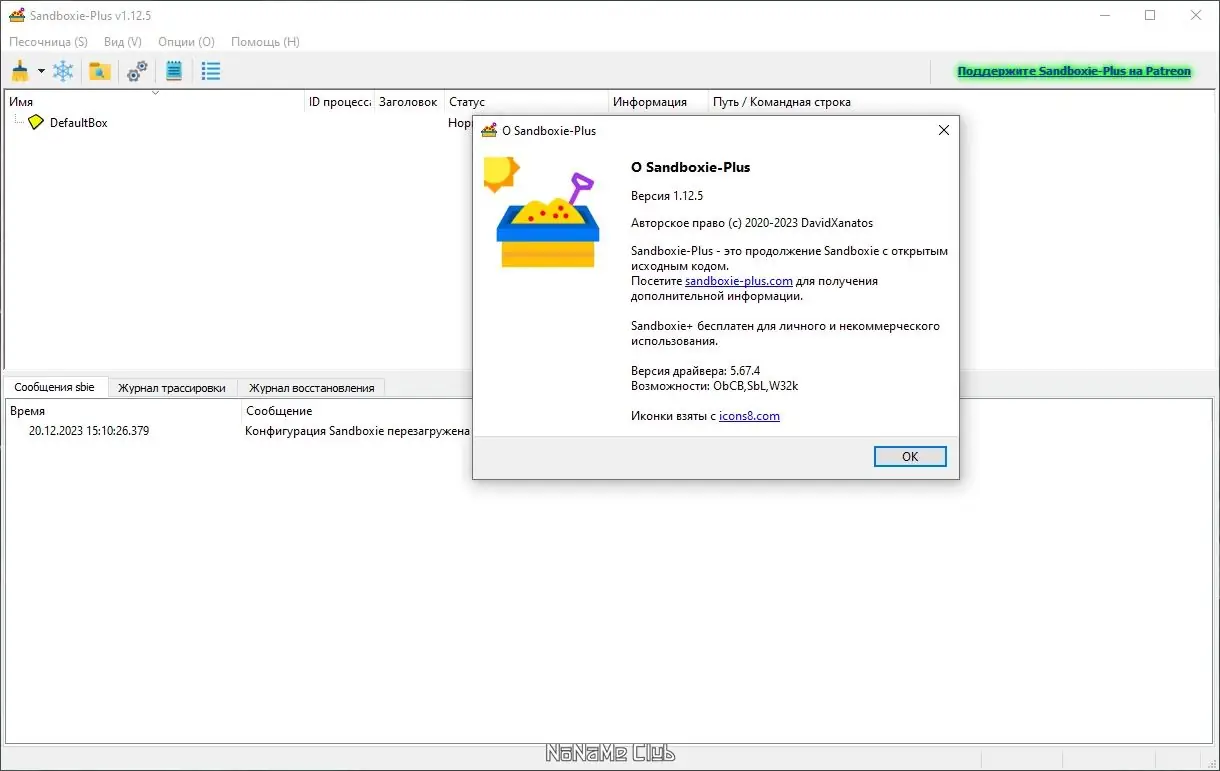Screen dimensions: 1220x771
Task: Click the list view toolbar icon
Action: [211, 71]
